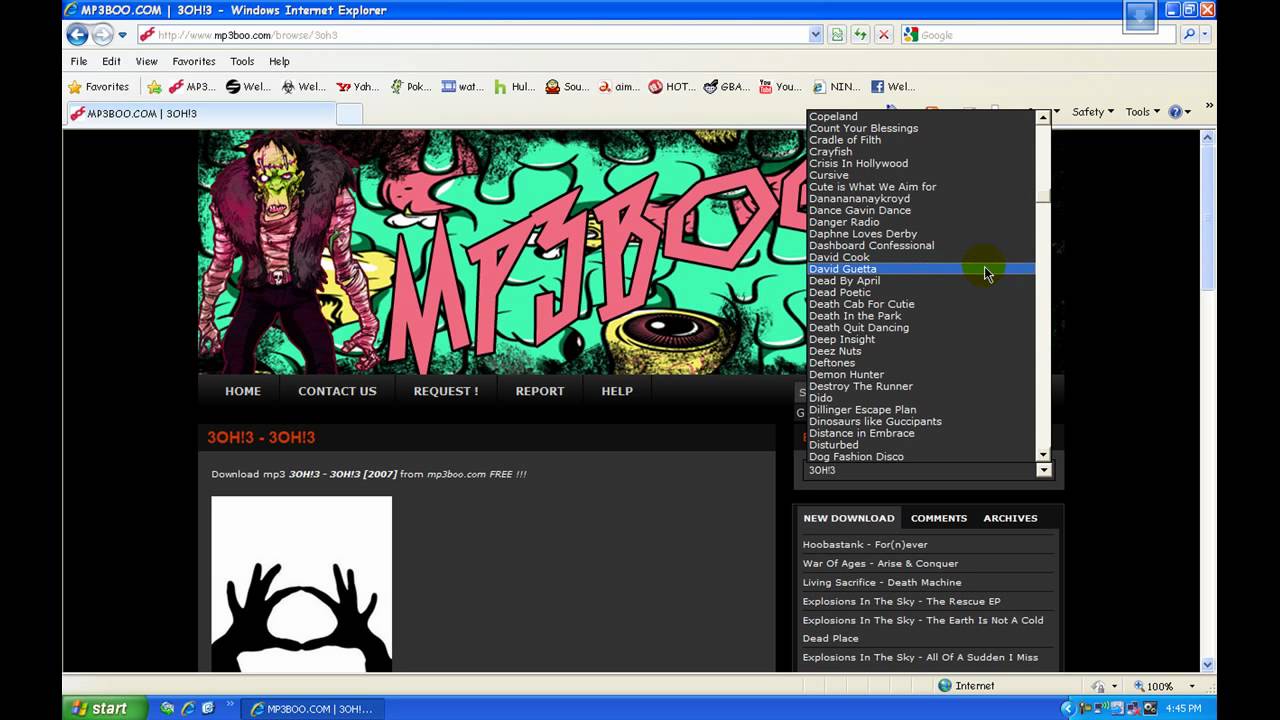The height and width of the screenshot is (720, 1280).
Task: Click the IE Forward arrow button
Action: pyautogui.click(x=102, y=34)
